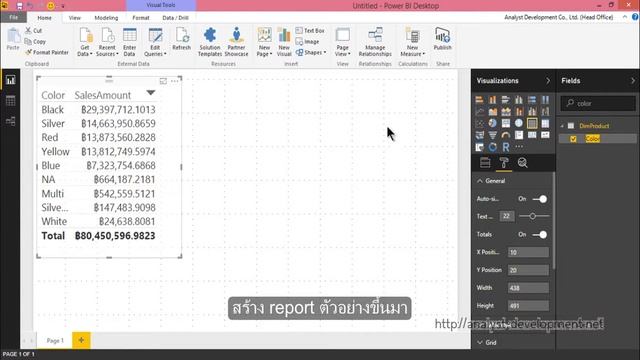Click focus mode icon on table visual
Viewport: 640px width, 360px height.
click(x=163, y=81)
